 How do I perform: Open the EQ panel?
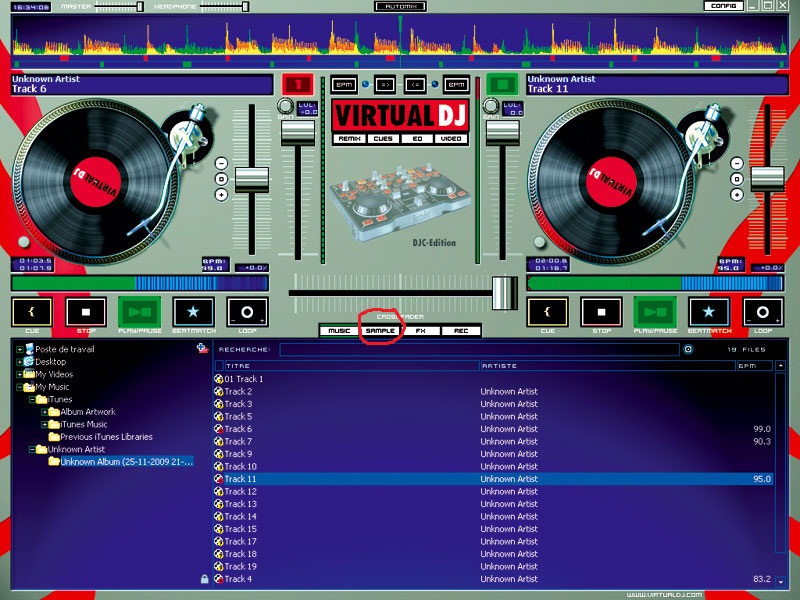[417, 139]
